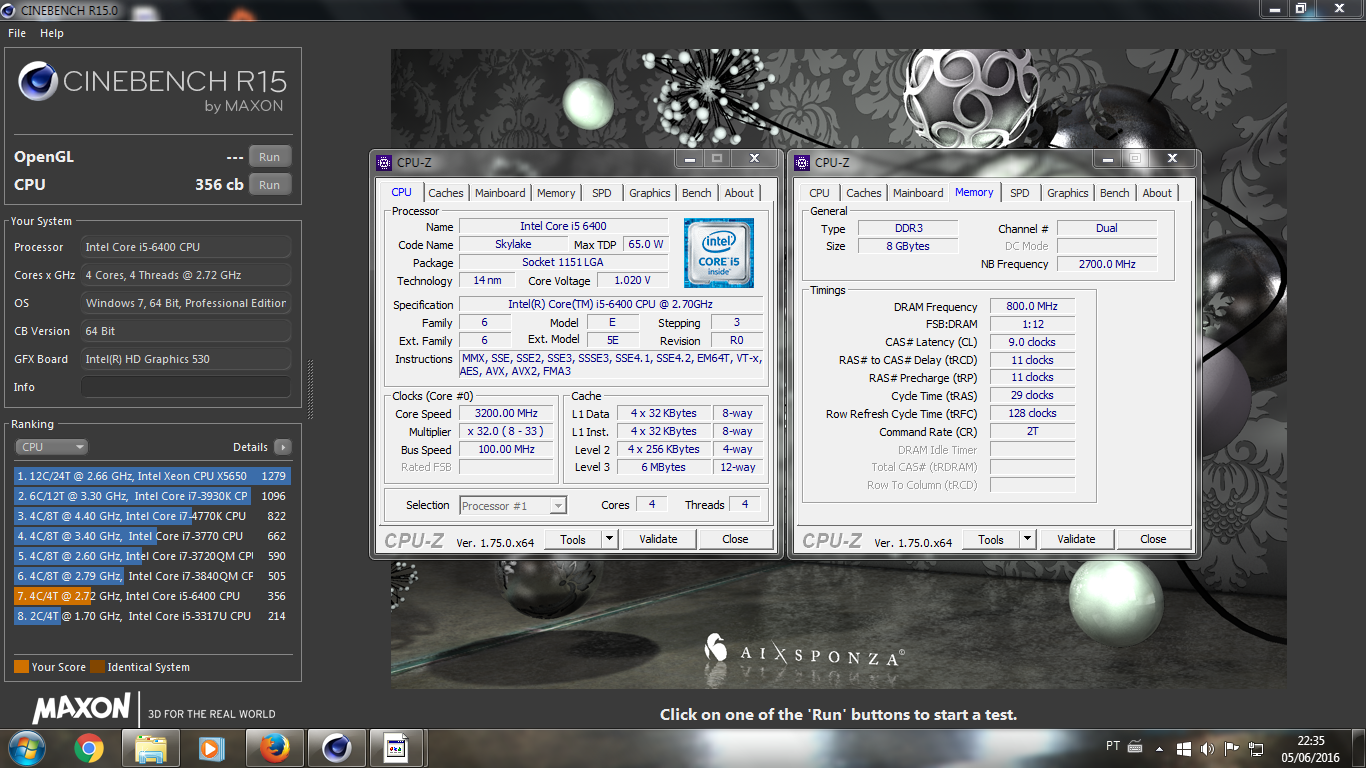Viewport: 1366px width, 768px height.
Task: Show hidden tray icons arrow
Action: [1159, 748]
